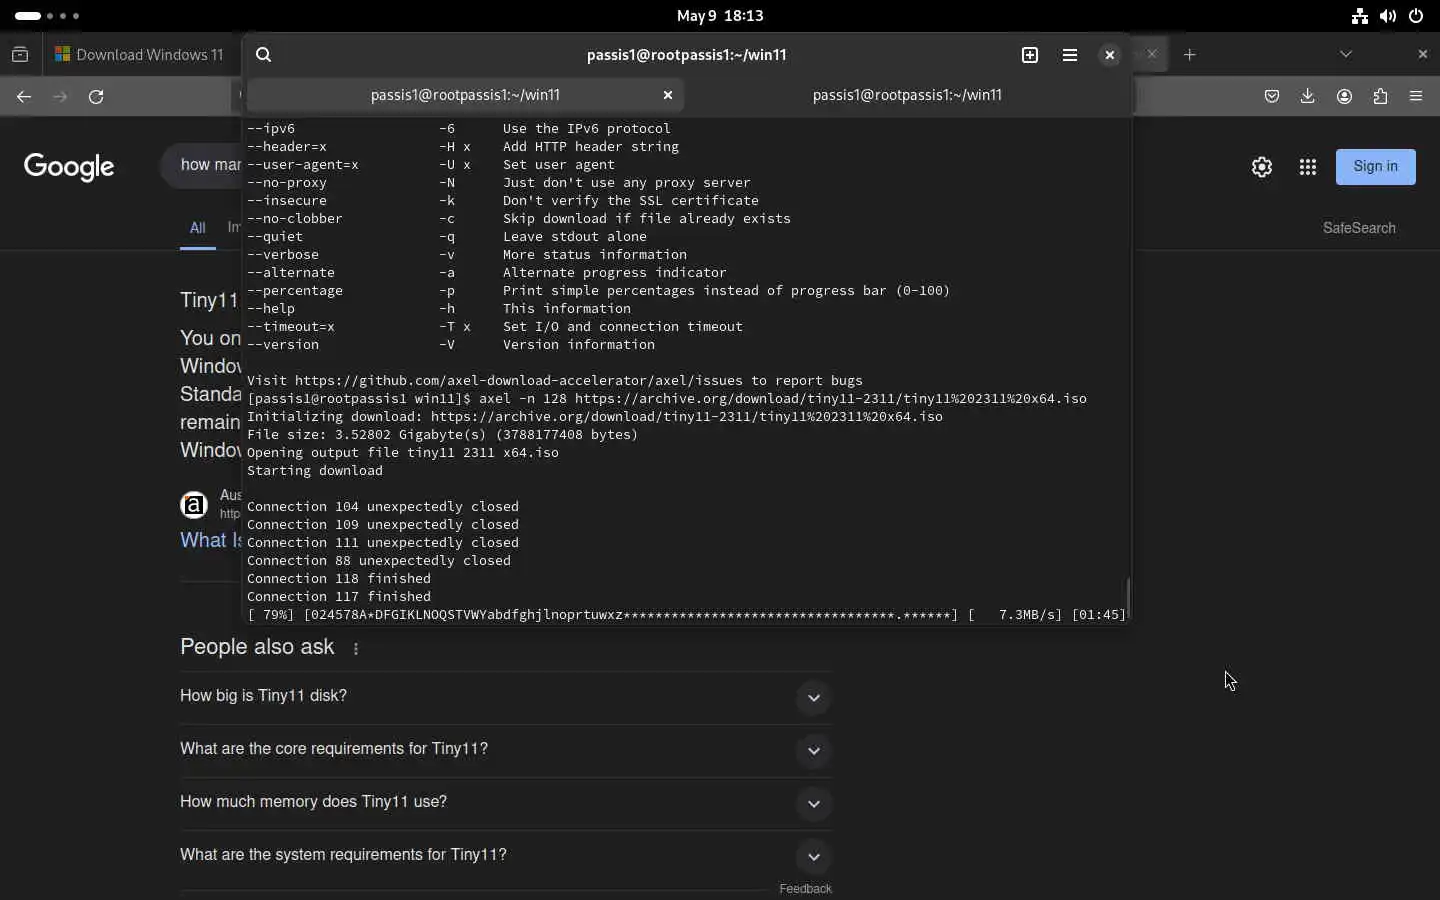Go forward in browser history
Screen dimensions: 1440x900
click(60, 97)
